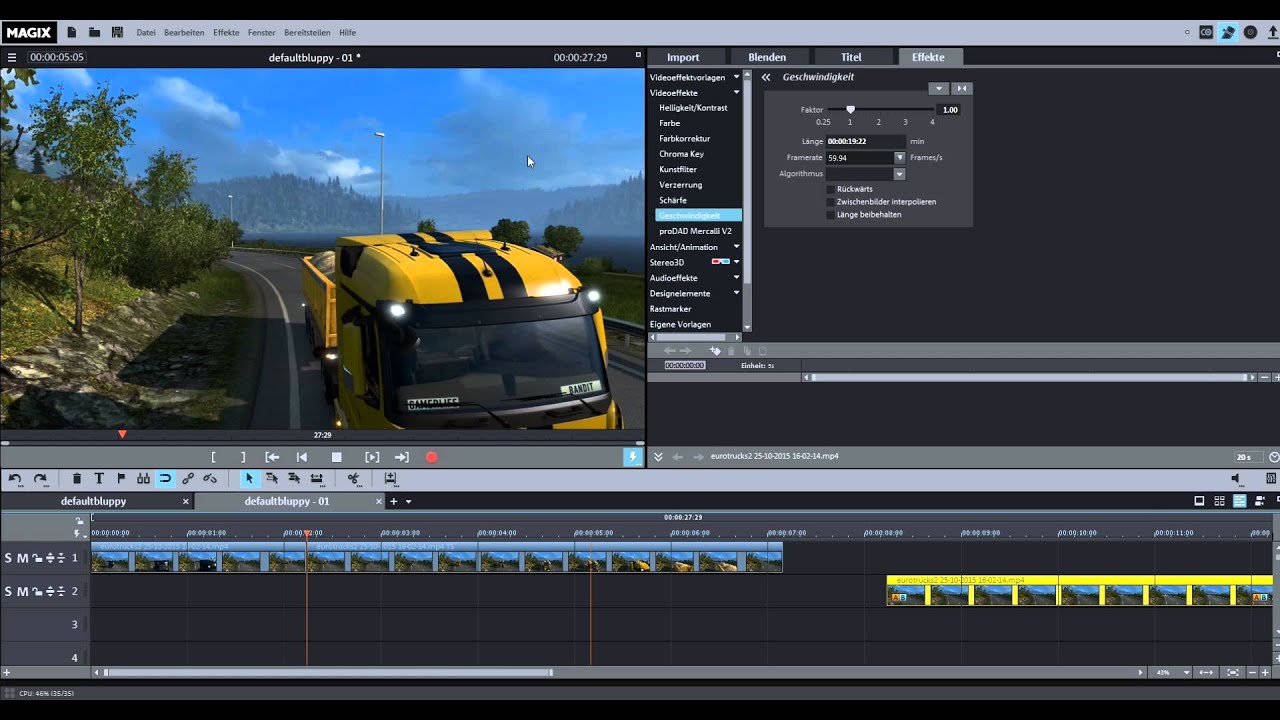Enable Zwischenbilder interpolieren checkbox
This screenshot has width=1280, height=720.
(x=830, y=202)
